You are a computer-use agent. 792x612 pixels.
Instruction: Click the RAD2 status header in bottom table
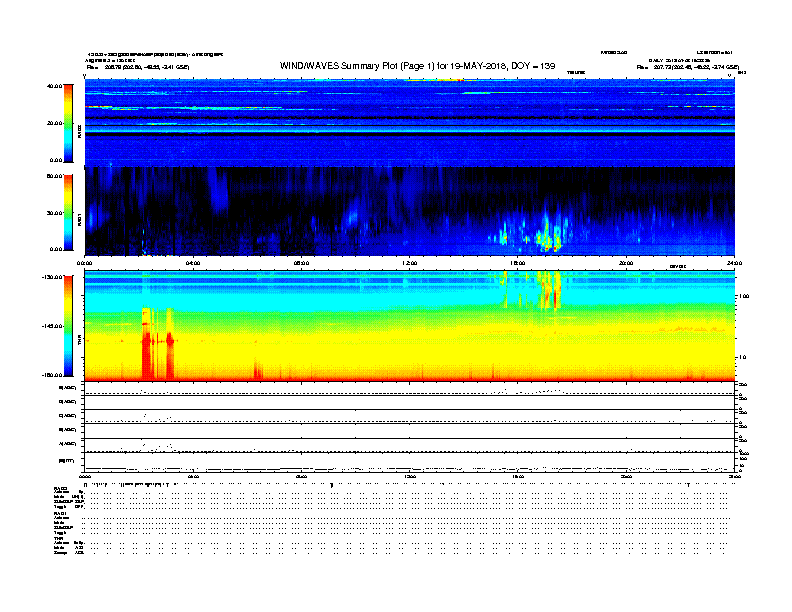point(60,489)
